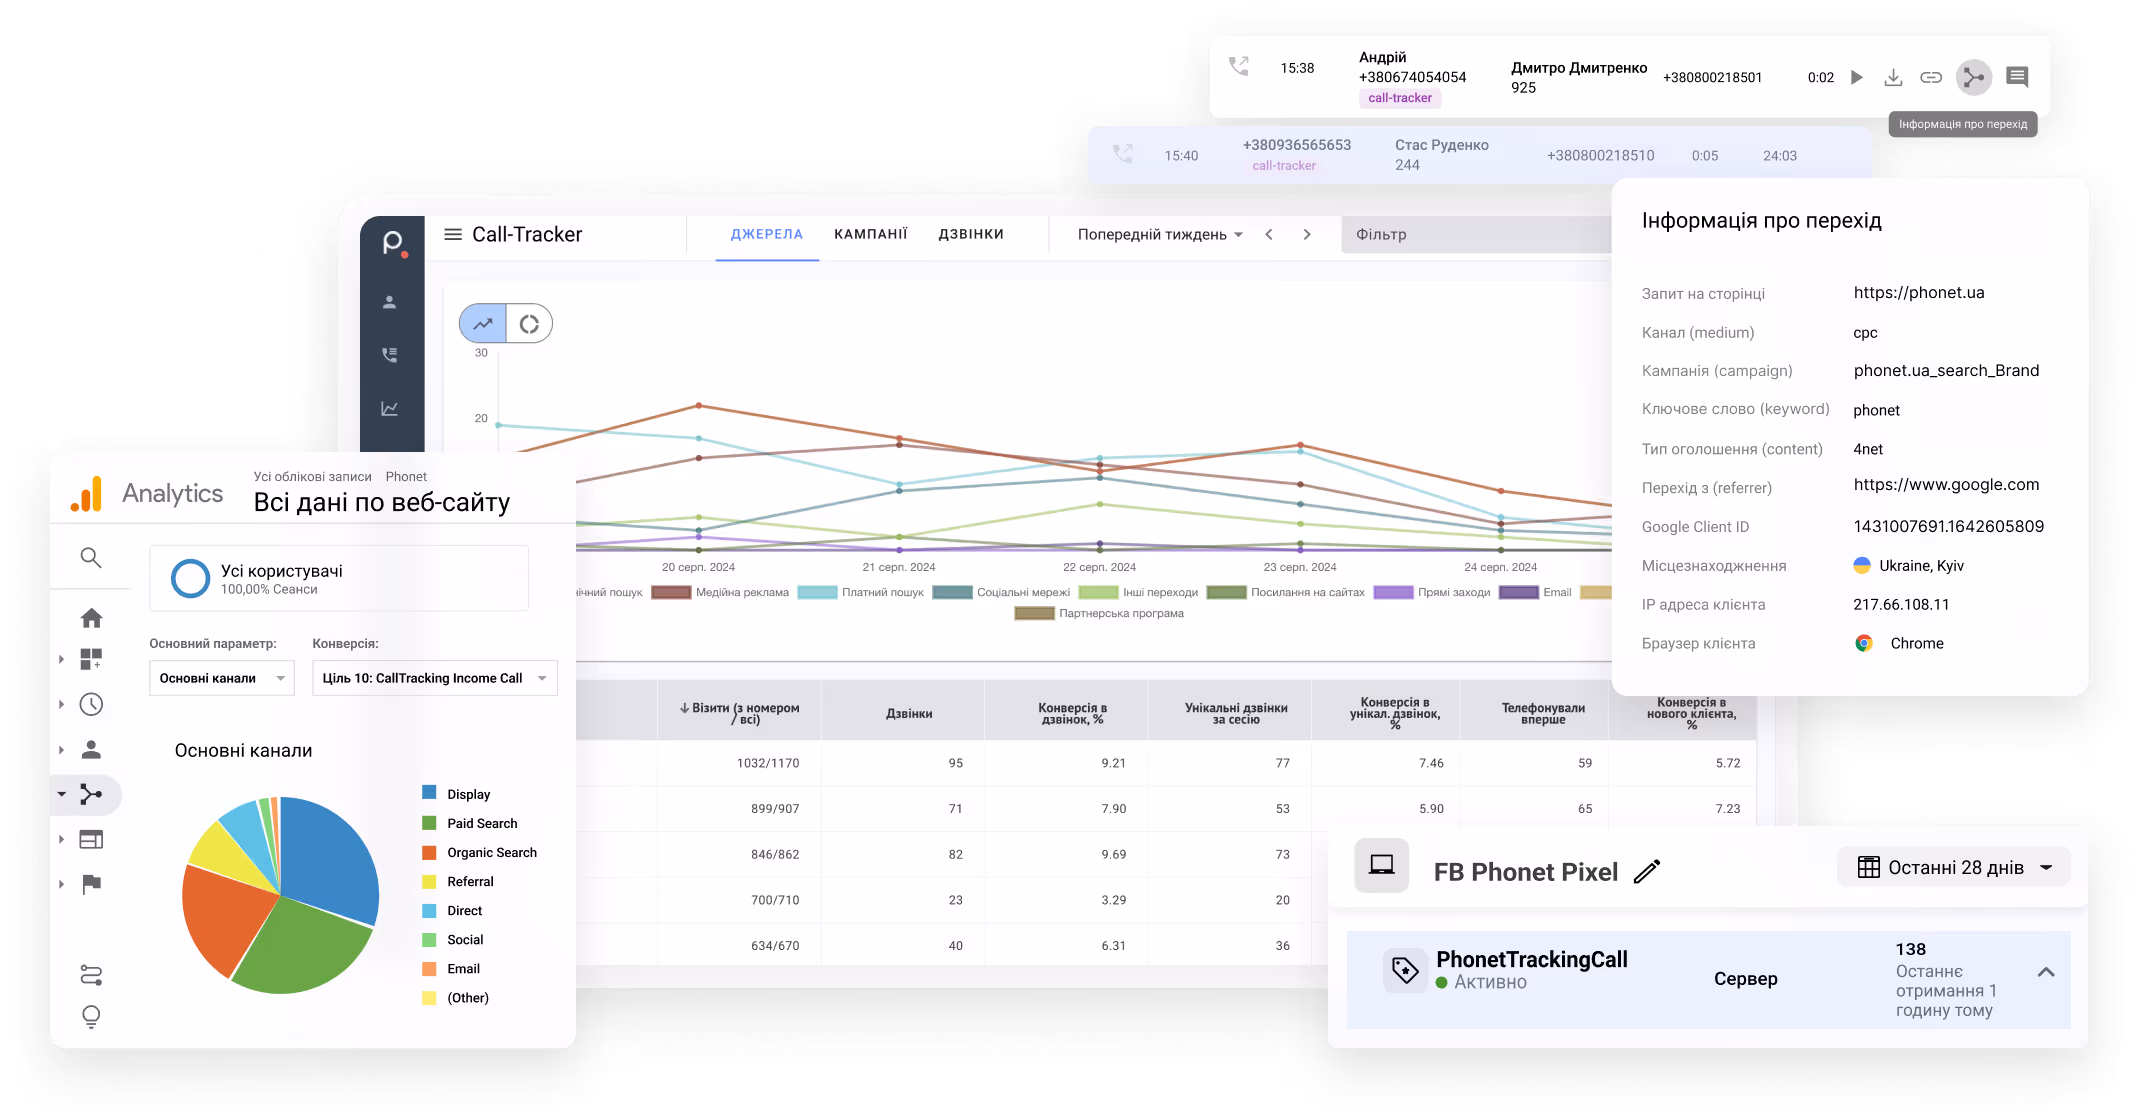Click Organic Search legend color swatch

coord(429,852)
